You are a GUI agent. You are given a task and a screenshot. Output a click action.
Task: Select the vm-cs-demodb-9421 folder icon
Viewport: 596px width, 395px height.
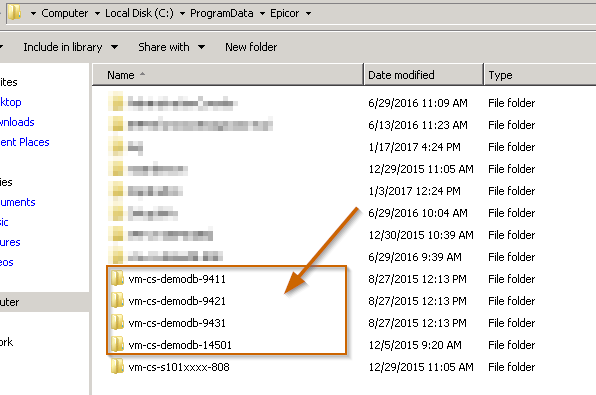pos(117,300)
